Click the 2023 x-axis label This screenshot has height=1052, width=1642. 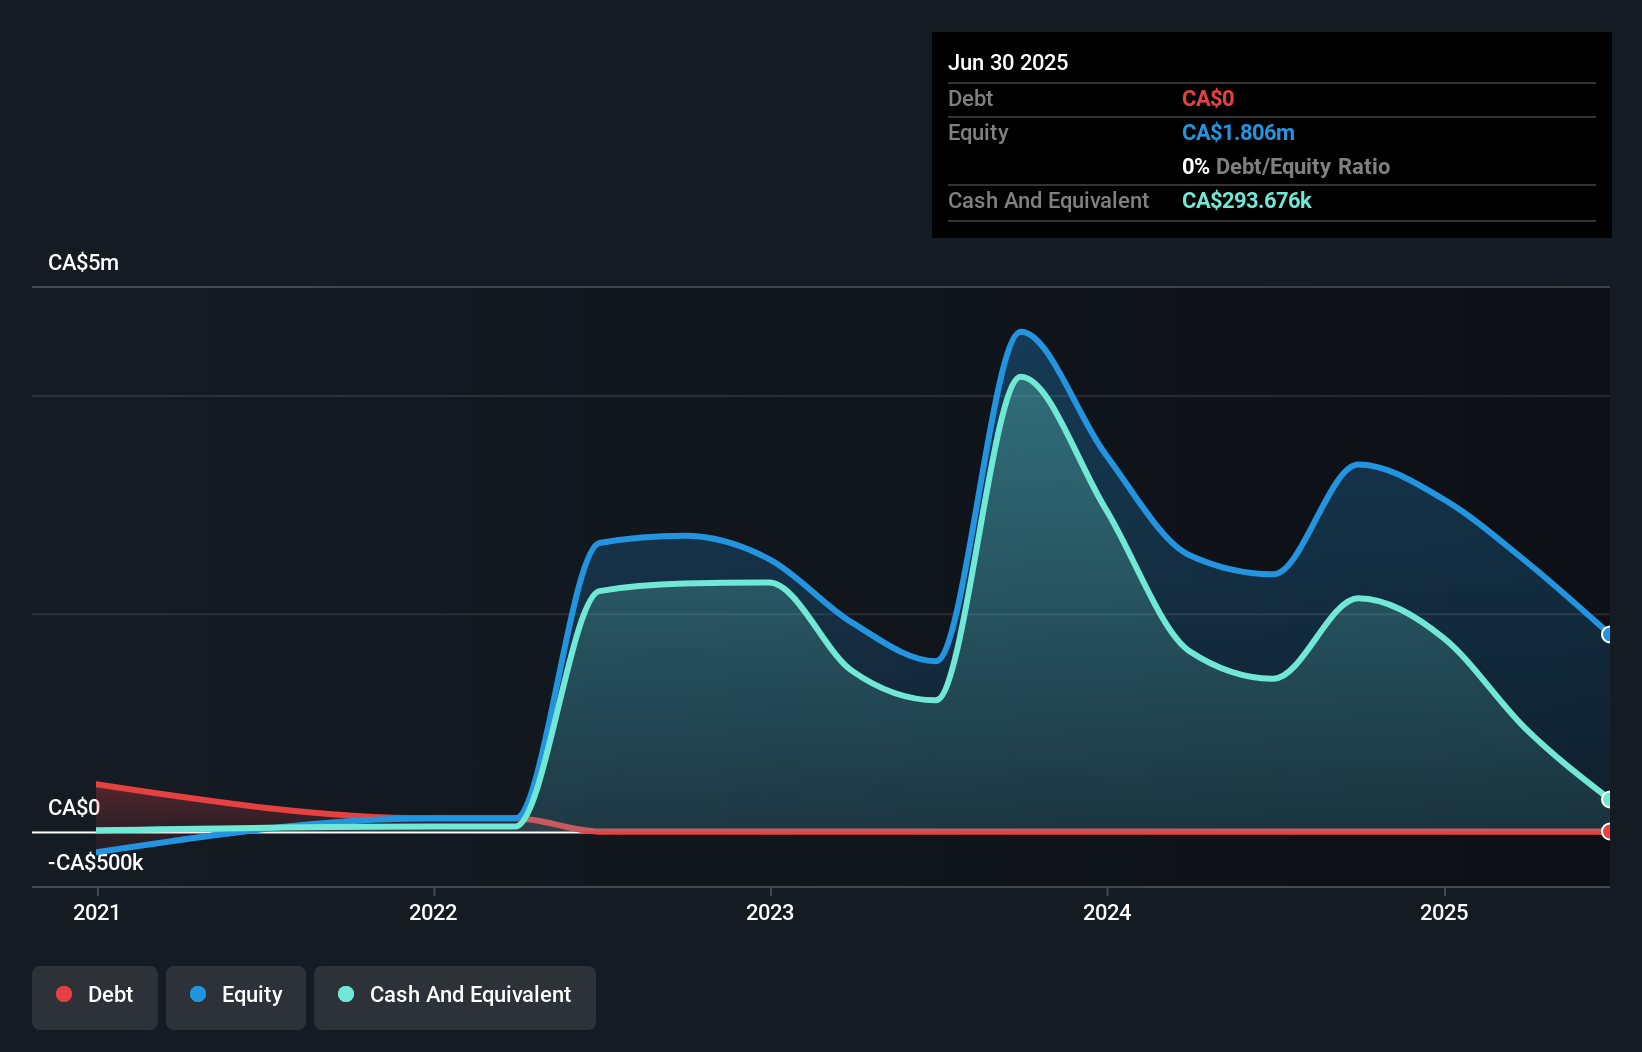tap(770, 912)
